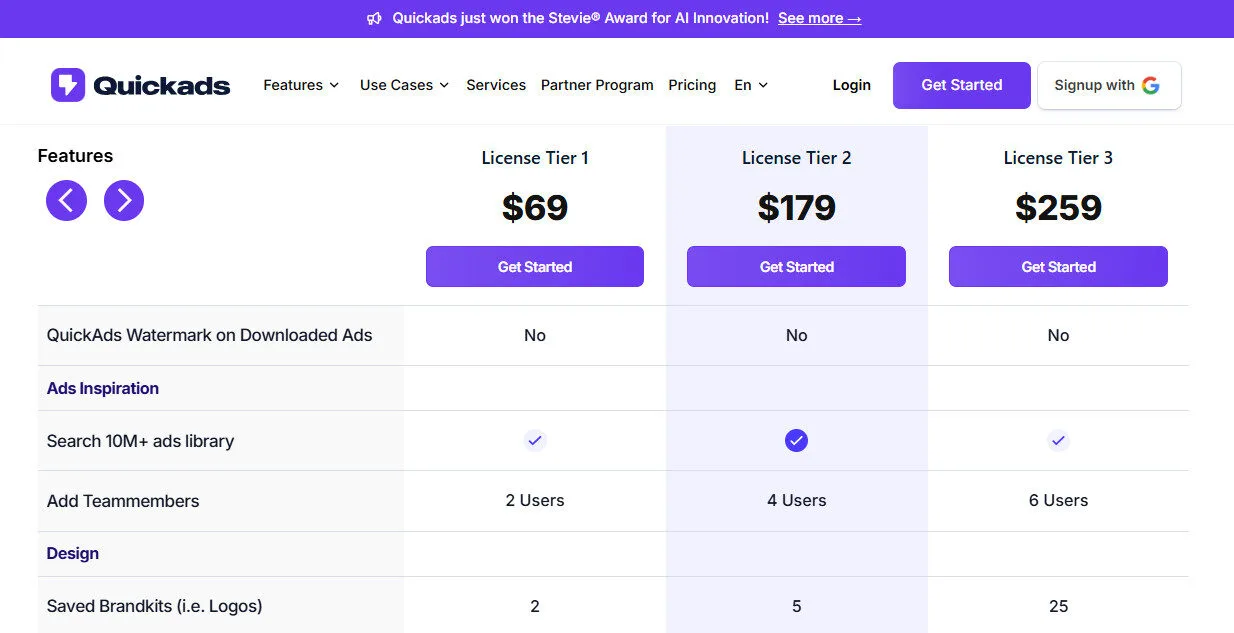Click the previous arrow to scroll pricing tiers
This screenshot has height=633, width=1234.
point(66,200)
